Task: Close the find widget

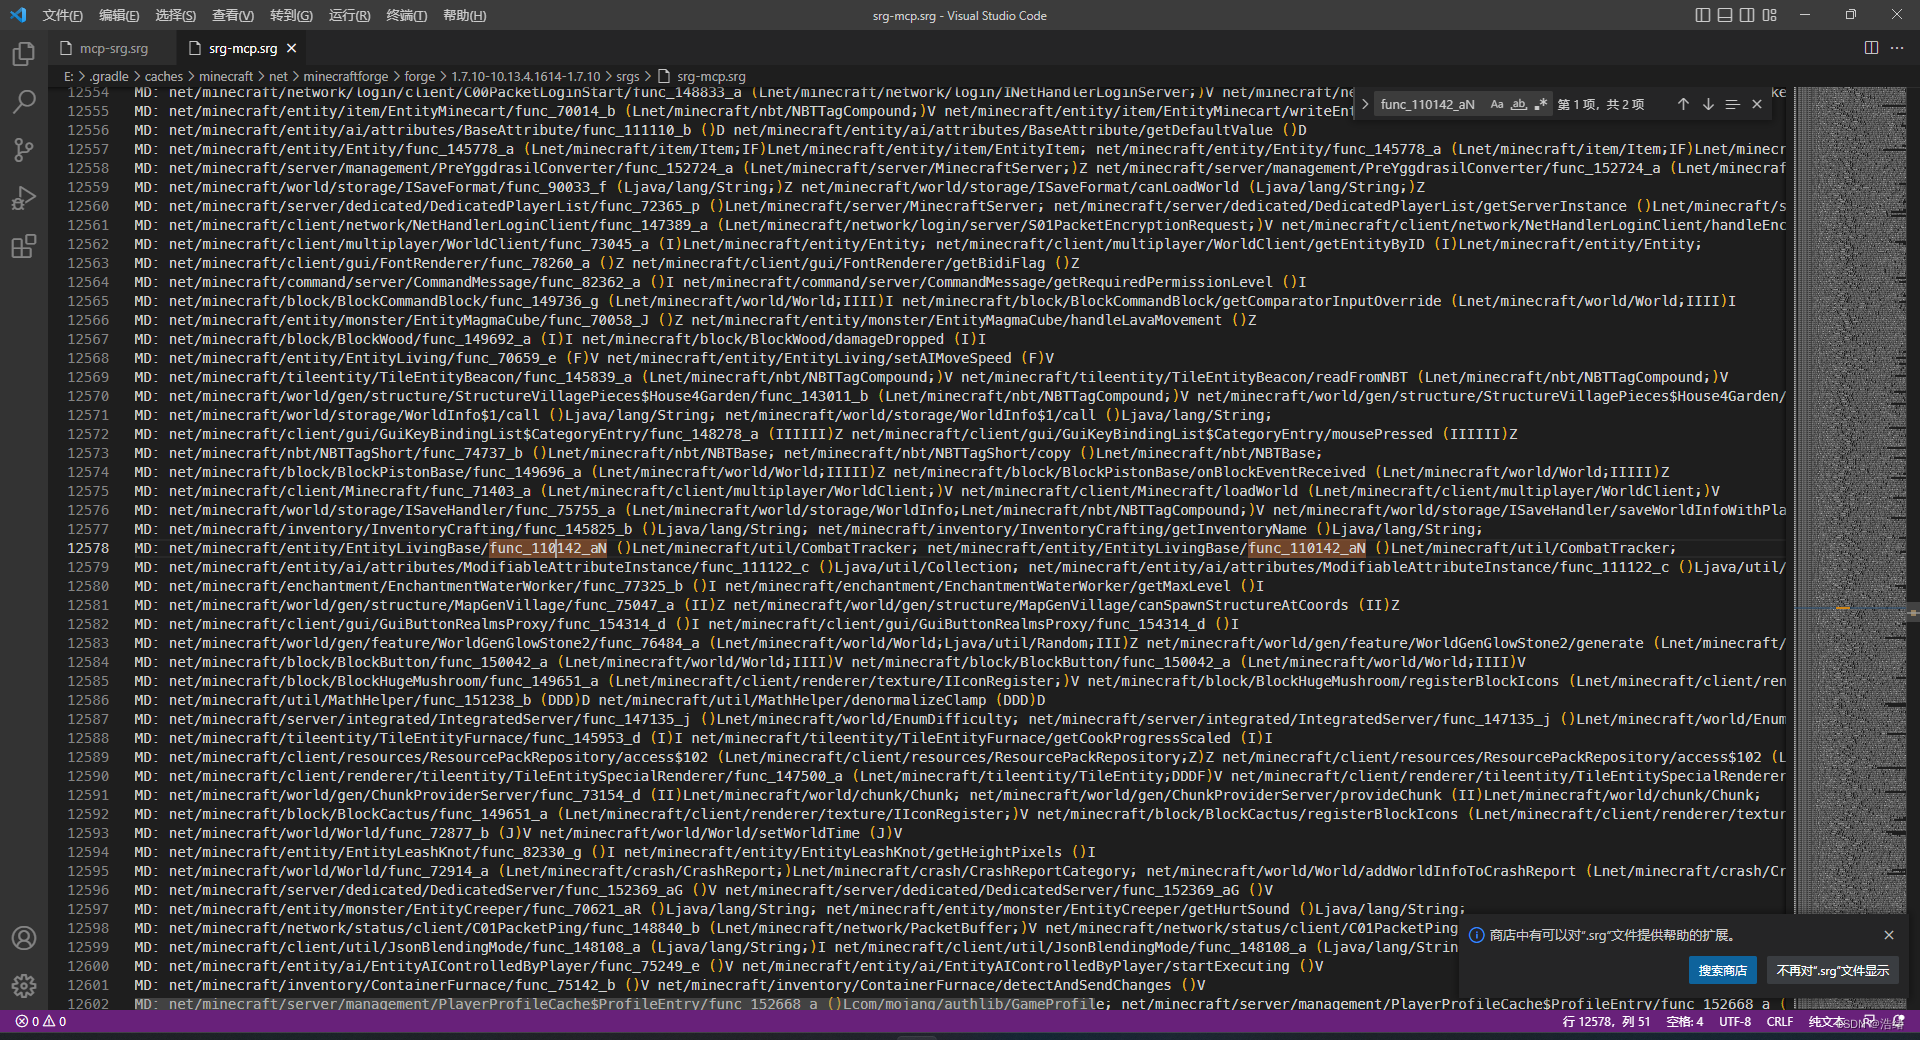Action: [x=1757, y=104]
